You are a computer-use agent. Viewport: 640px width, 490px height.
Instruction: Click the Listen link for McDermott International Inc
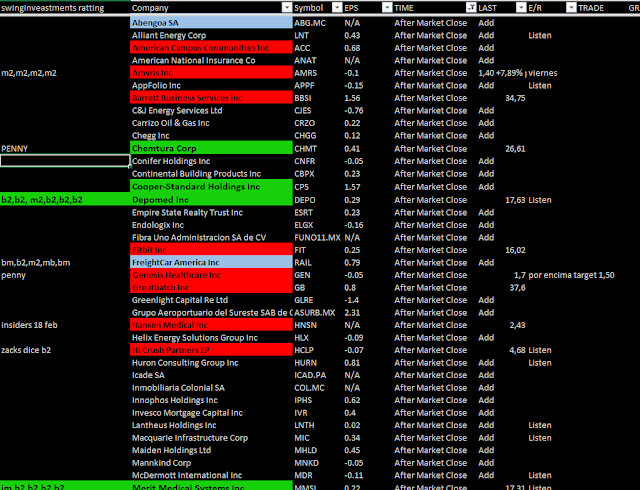[540, 475]
